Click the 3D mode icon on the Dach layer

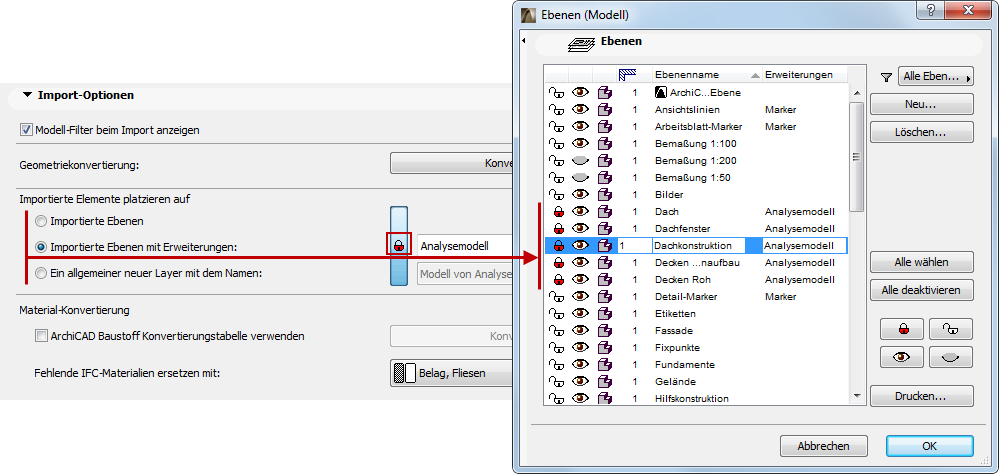click(605, 212)
